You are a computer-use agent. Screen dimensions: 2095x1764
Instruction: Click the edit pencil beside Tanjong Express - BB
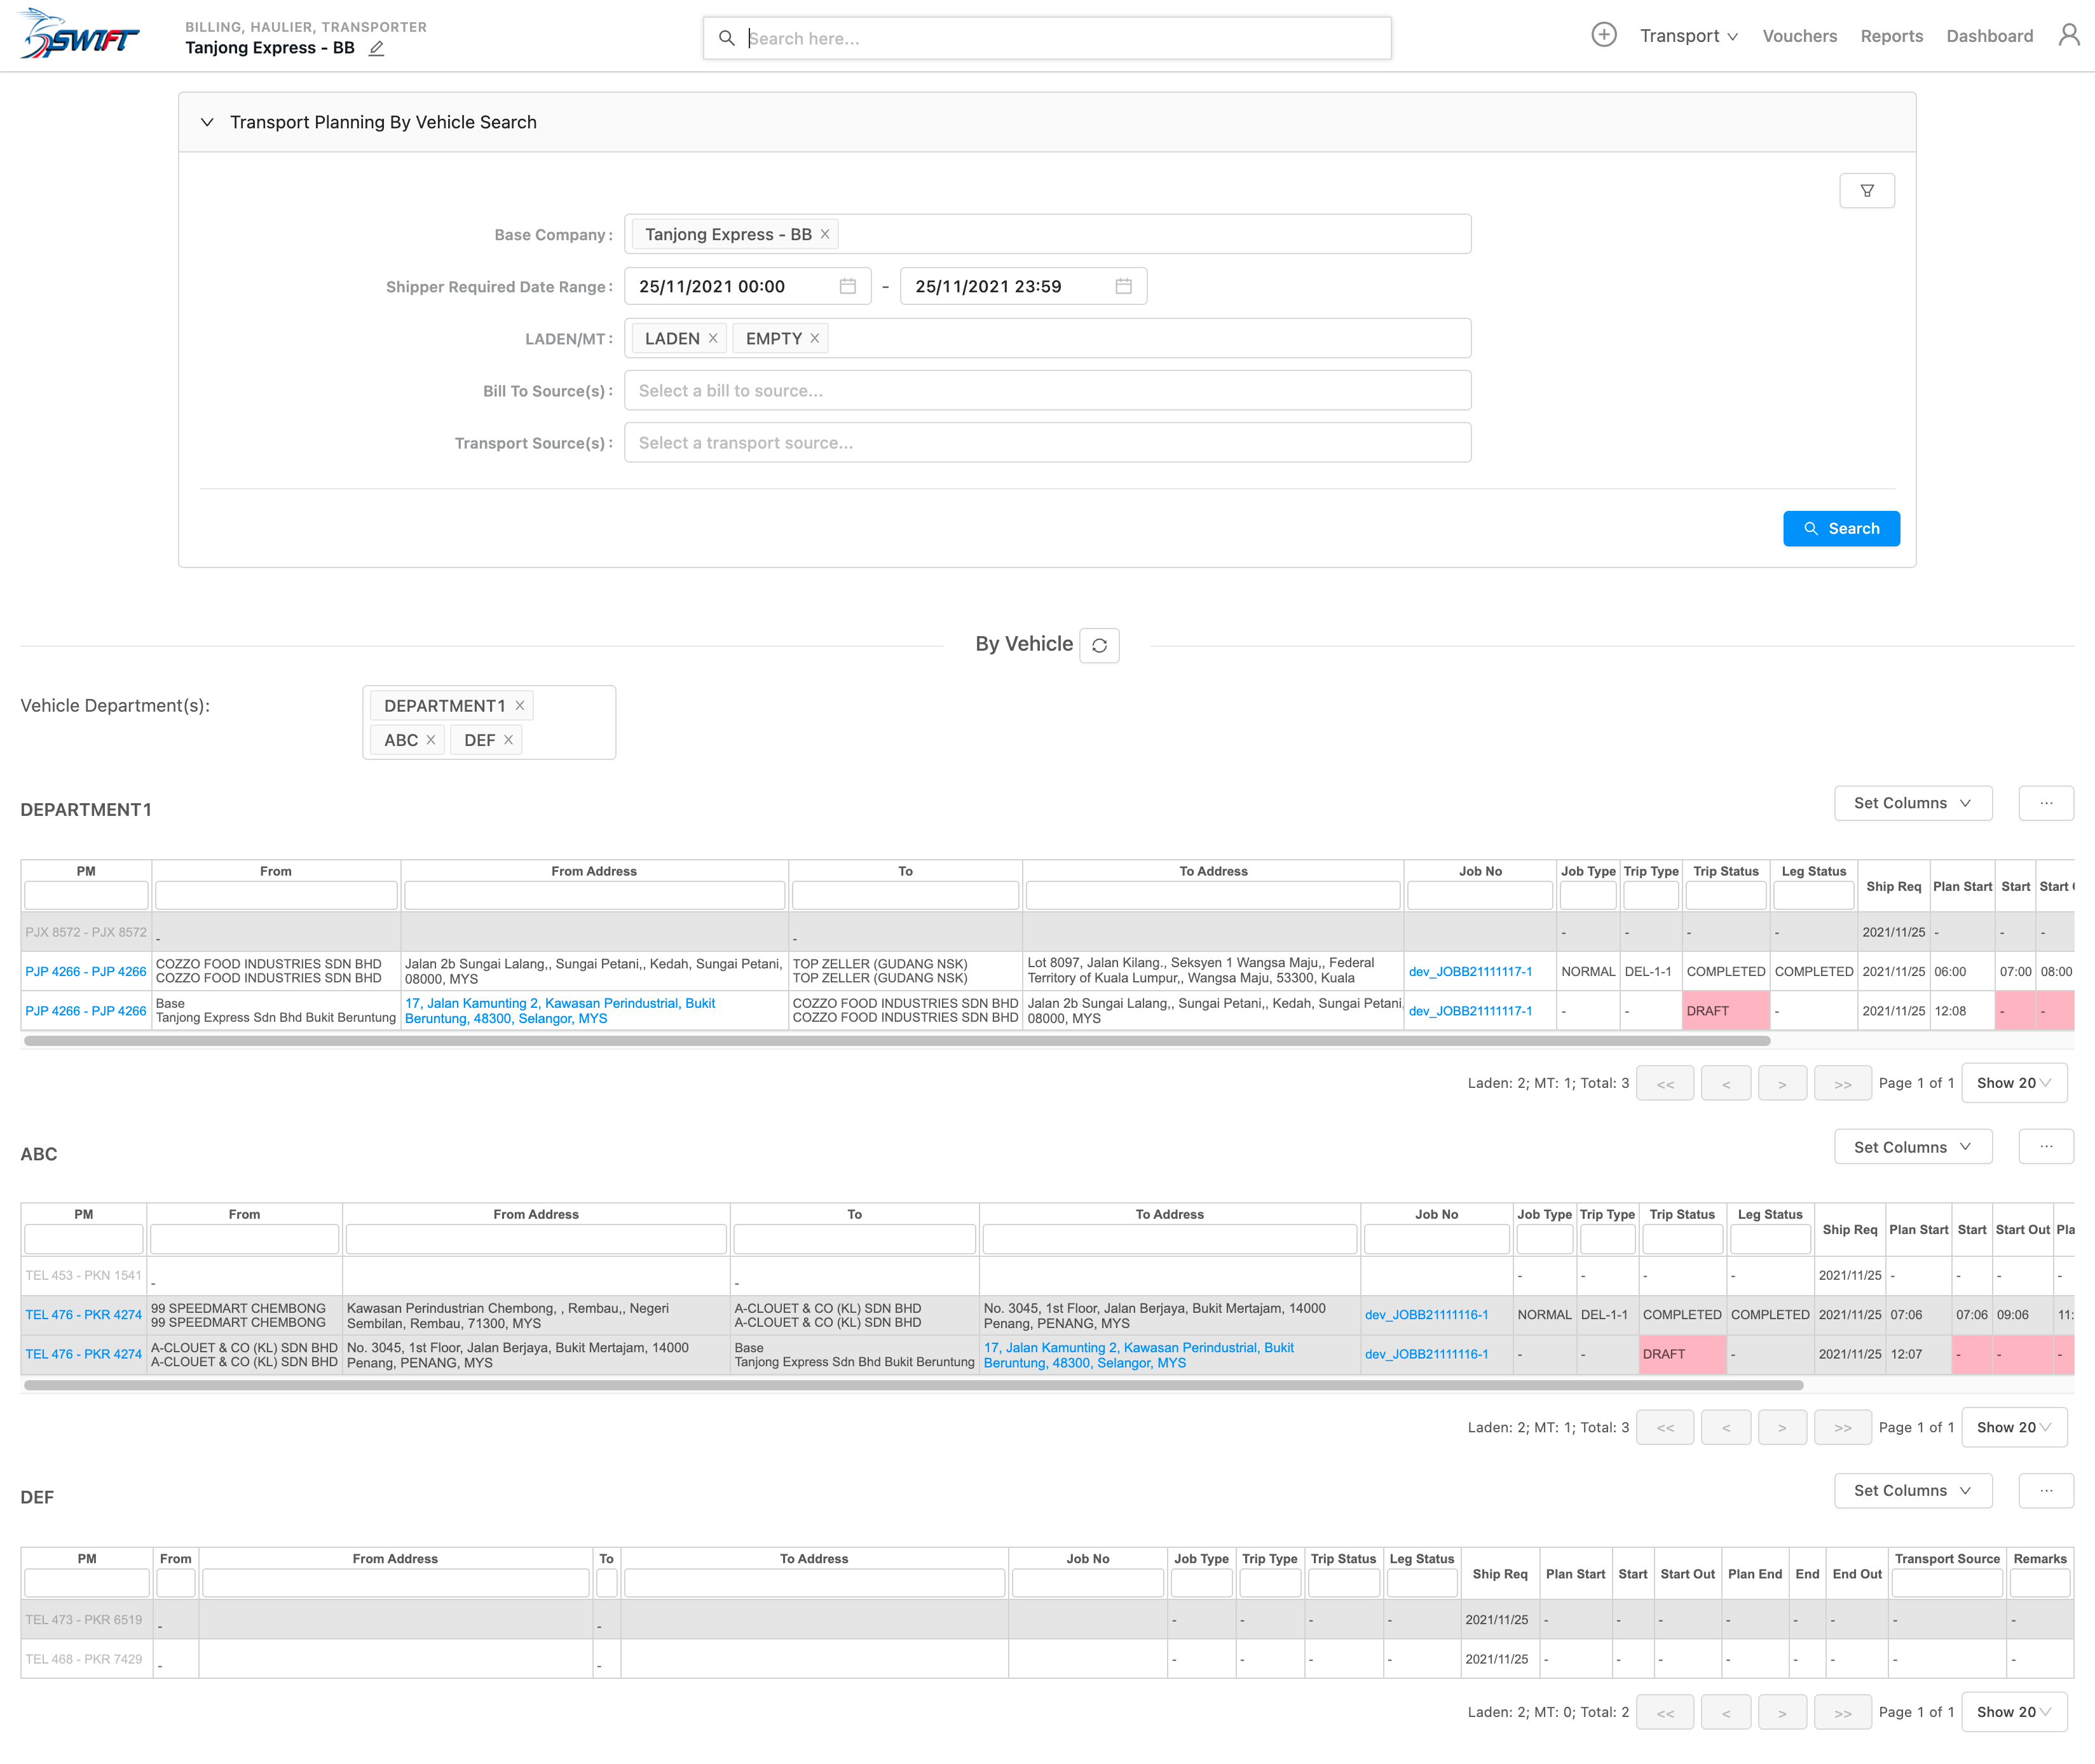(x=376, y=48)
